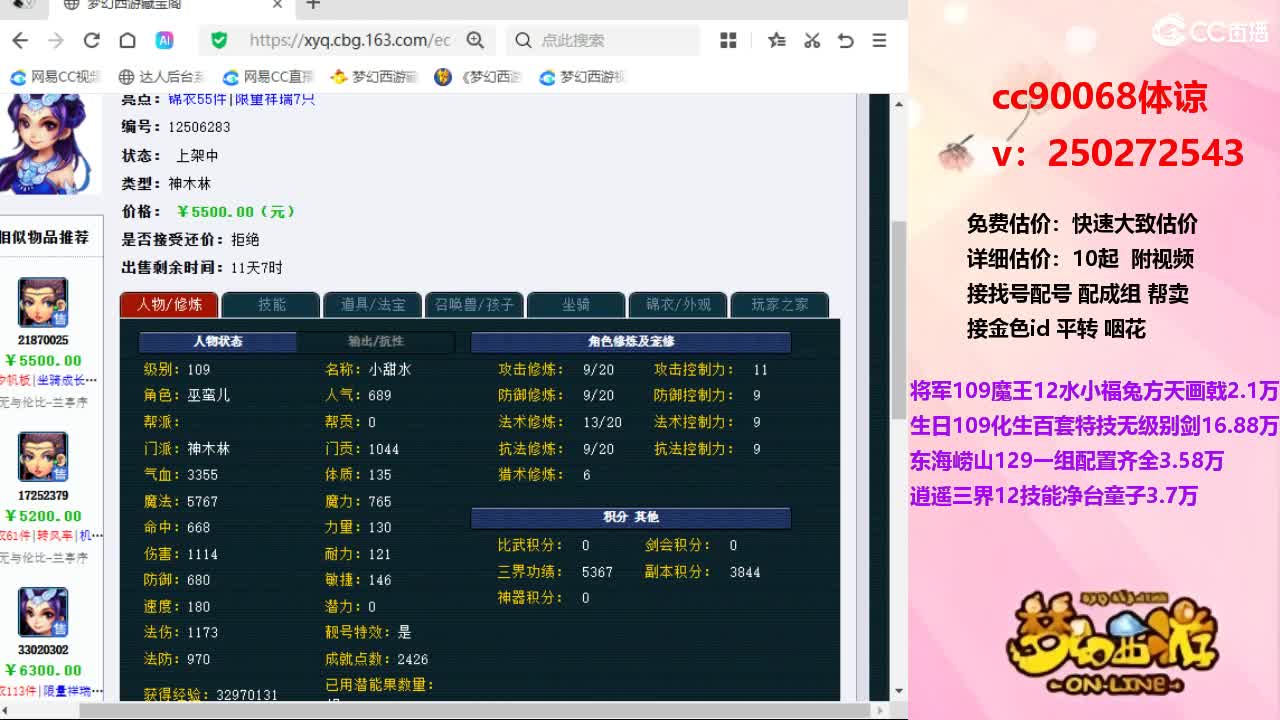
Task: Open the 达人后台 bookmark
Action: tap(161, 77)
